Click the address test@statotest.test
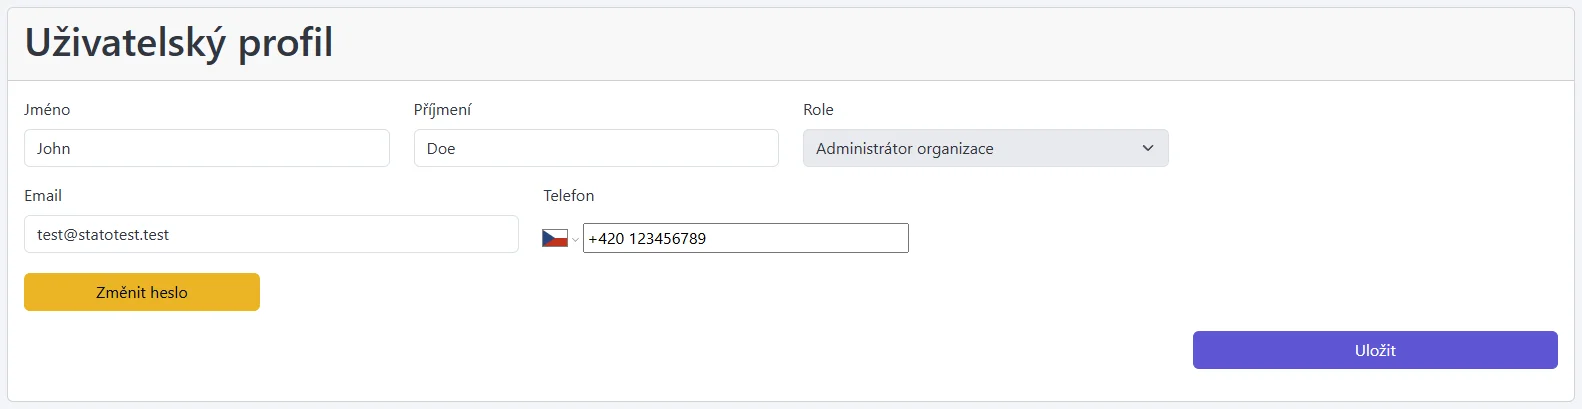This screenshot has width=1582, height=409. (103, 235)
